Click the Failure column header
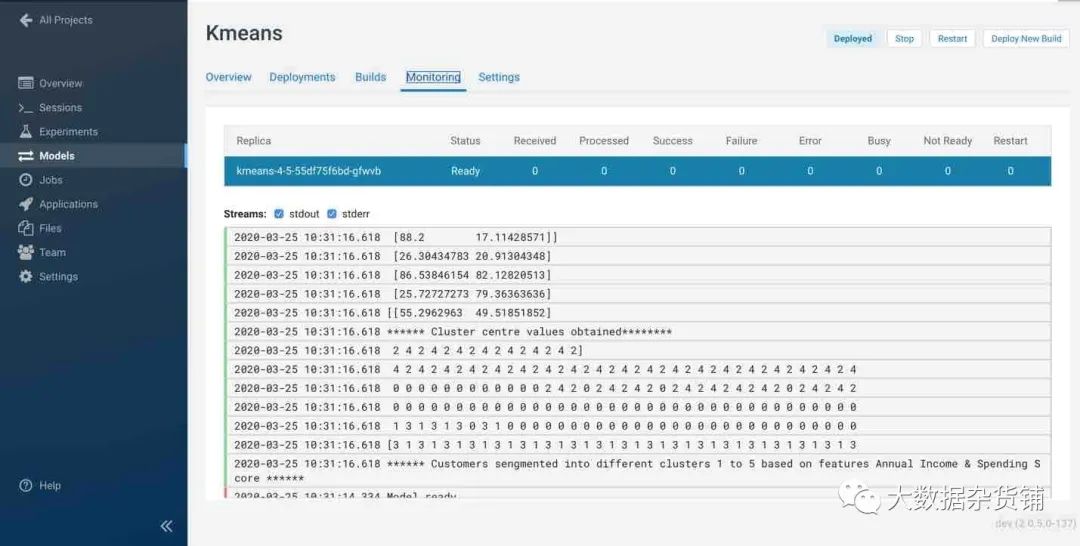The height and width of the screenshot is (546, 1080). click(x=741, y=140)
